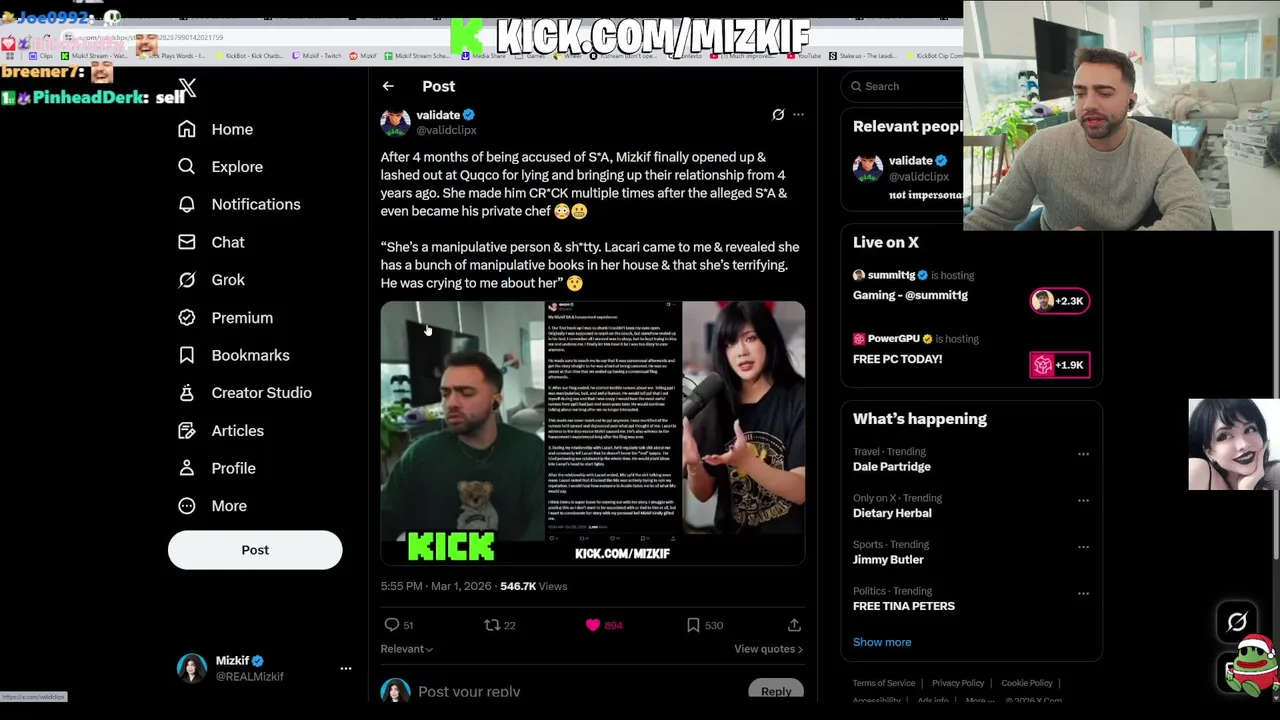Toggle bookmark on the post showing 530

693,625
